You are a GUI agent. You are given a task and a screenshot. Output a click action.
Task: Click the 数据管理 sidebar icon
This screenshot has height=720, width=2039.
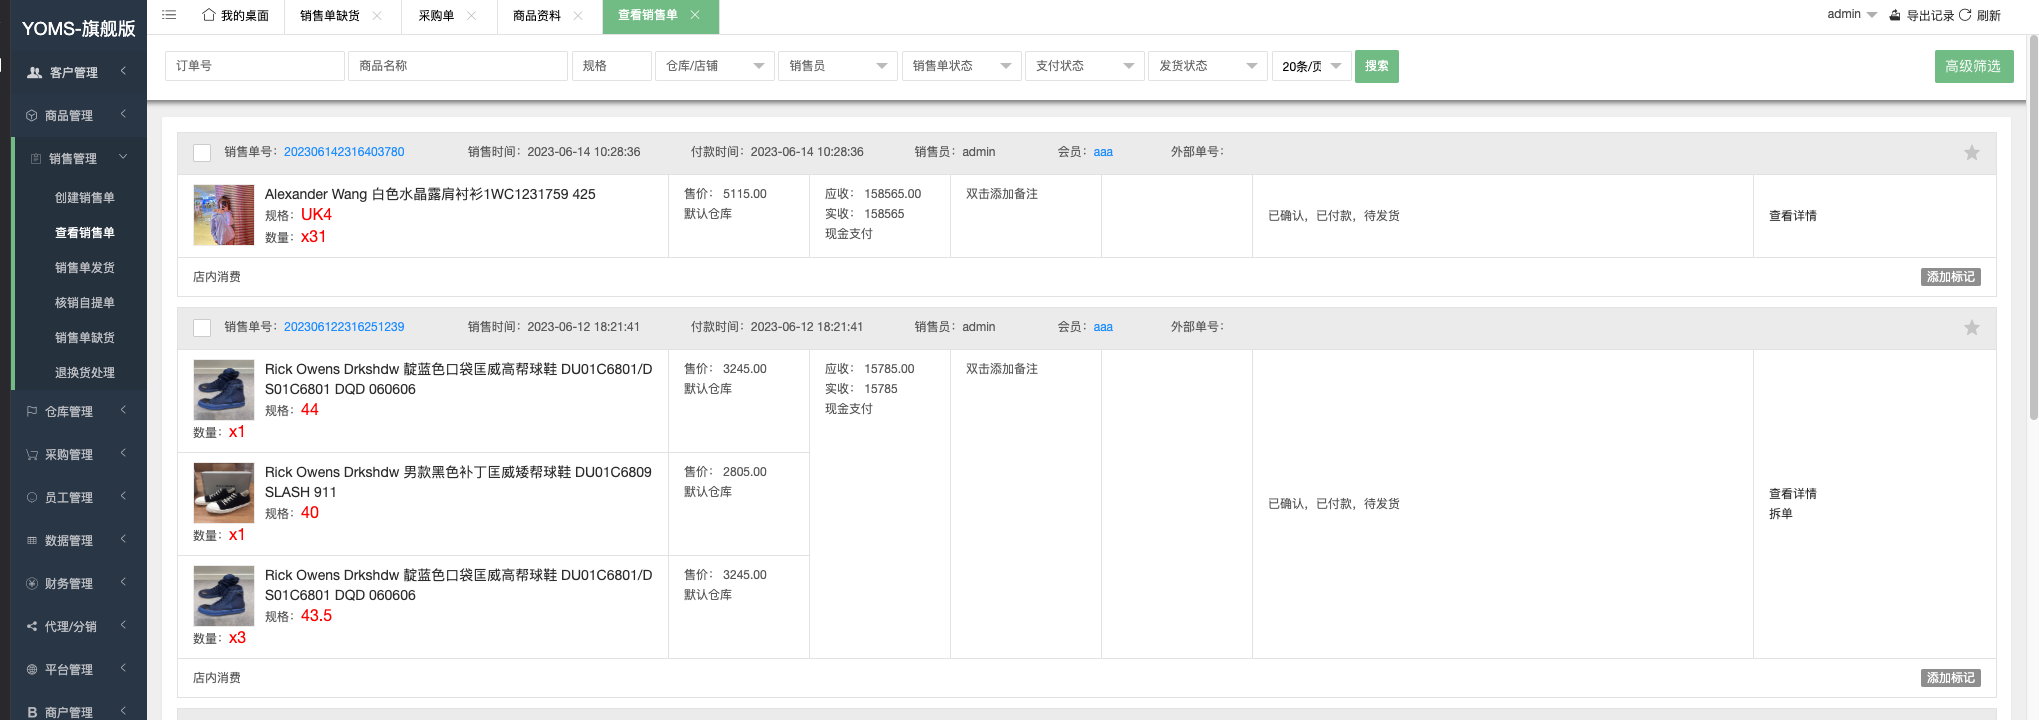point(32,541)
